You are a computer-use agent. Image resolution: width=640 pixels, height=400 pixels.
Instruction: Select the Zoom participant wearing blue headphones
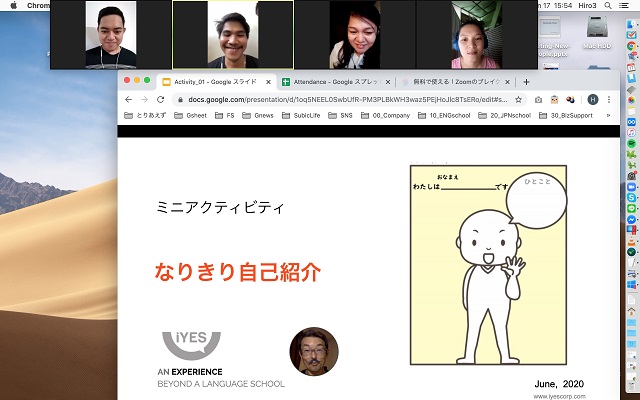(x=476, y=35)
